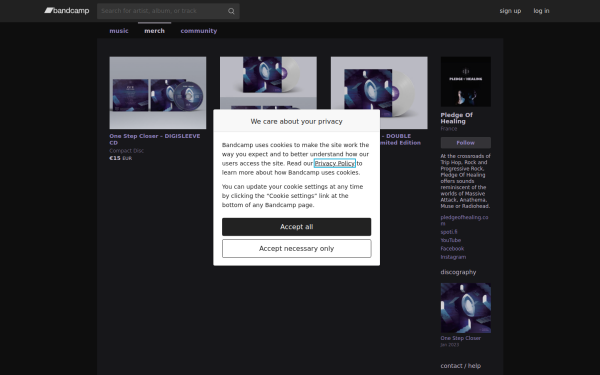Screen dimensions: 600x375
Task: Choose Accept necessary only
Action: (x=297, y=249)
